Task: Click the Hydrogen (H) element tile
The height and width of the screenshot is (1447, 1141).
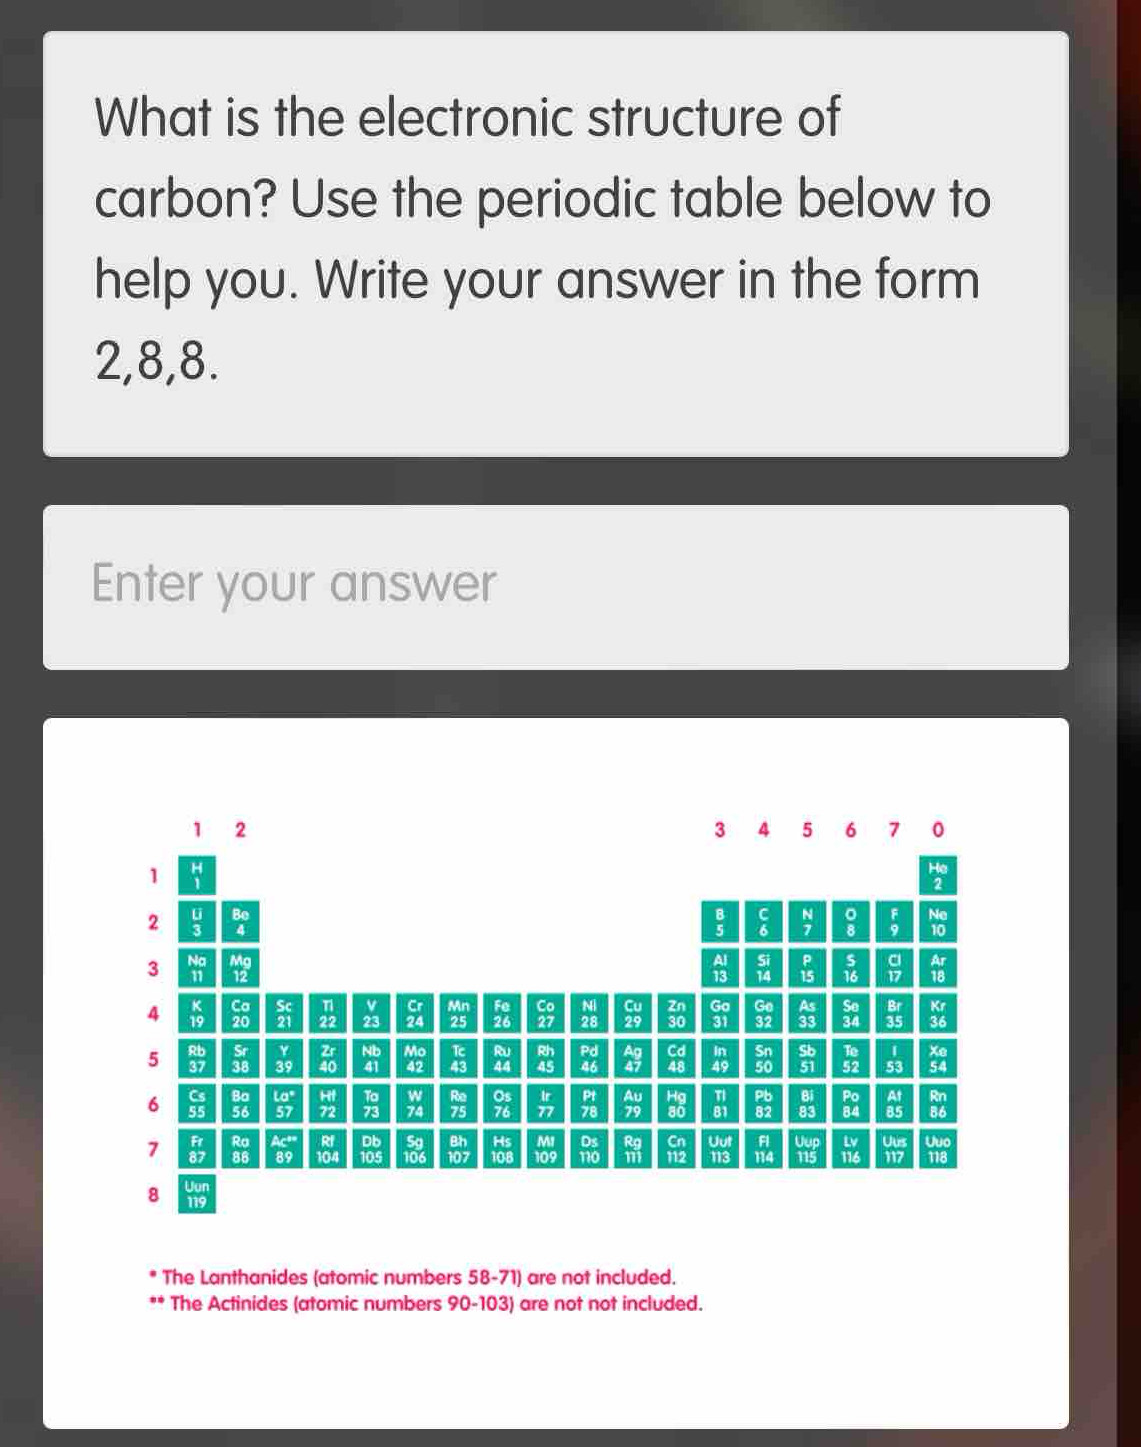Action: pos(197,875)
